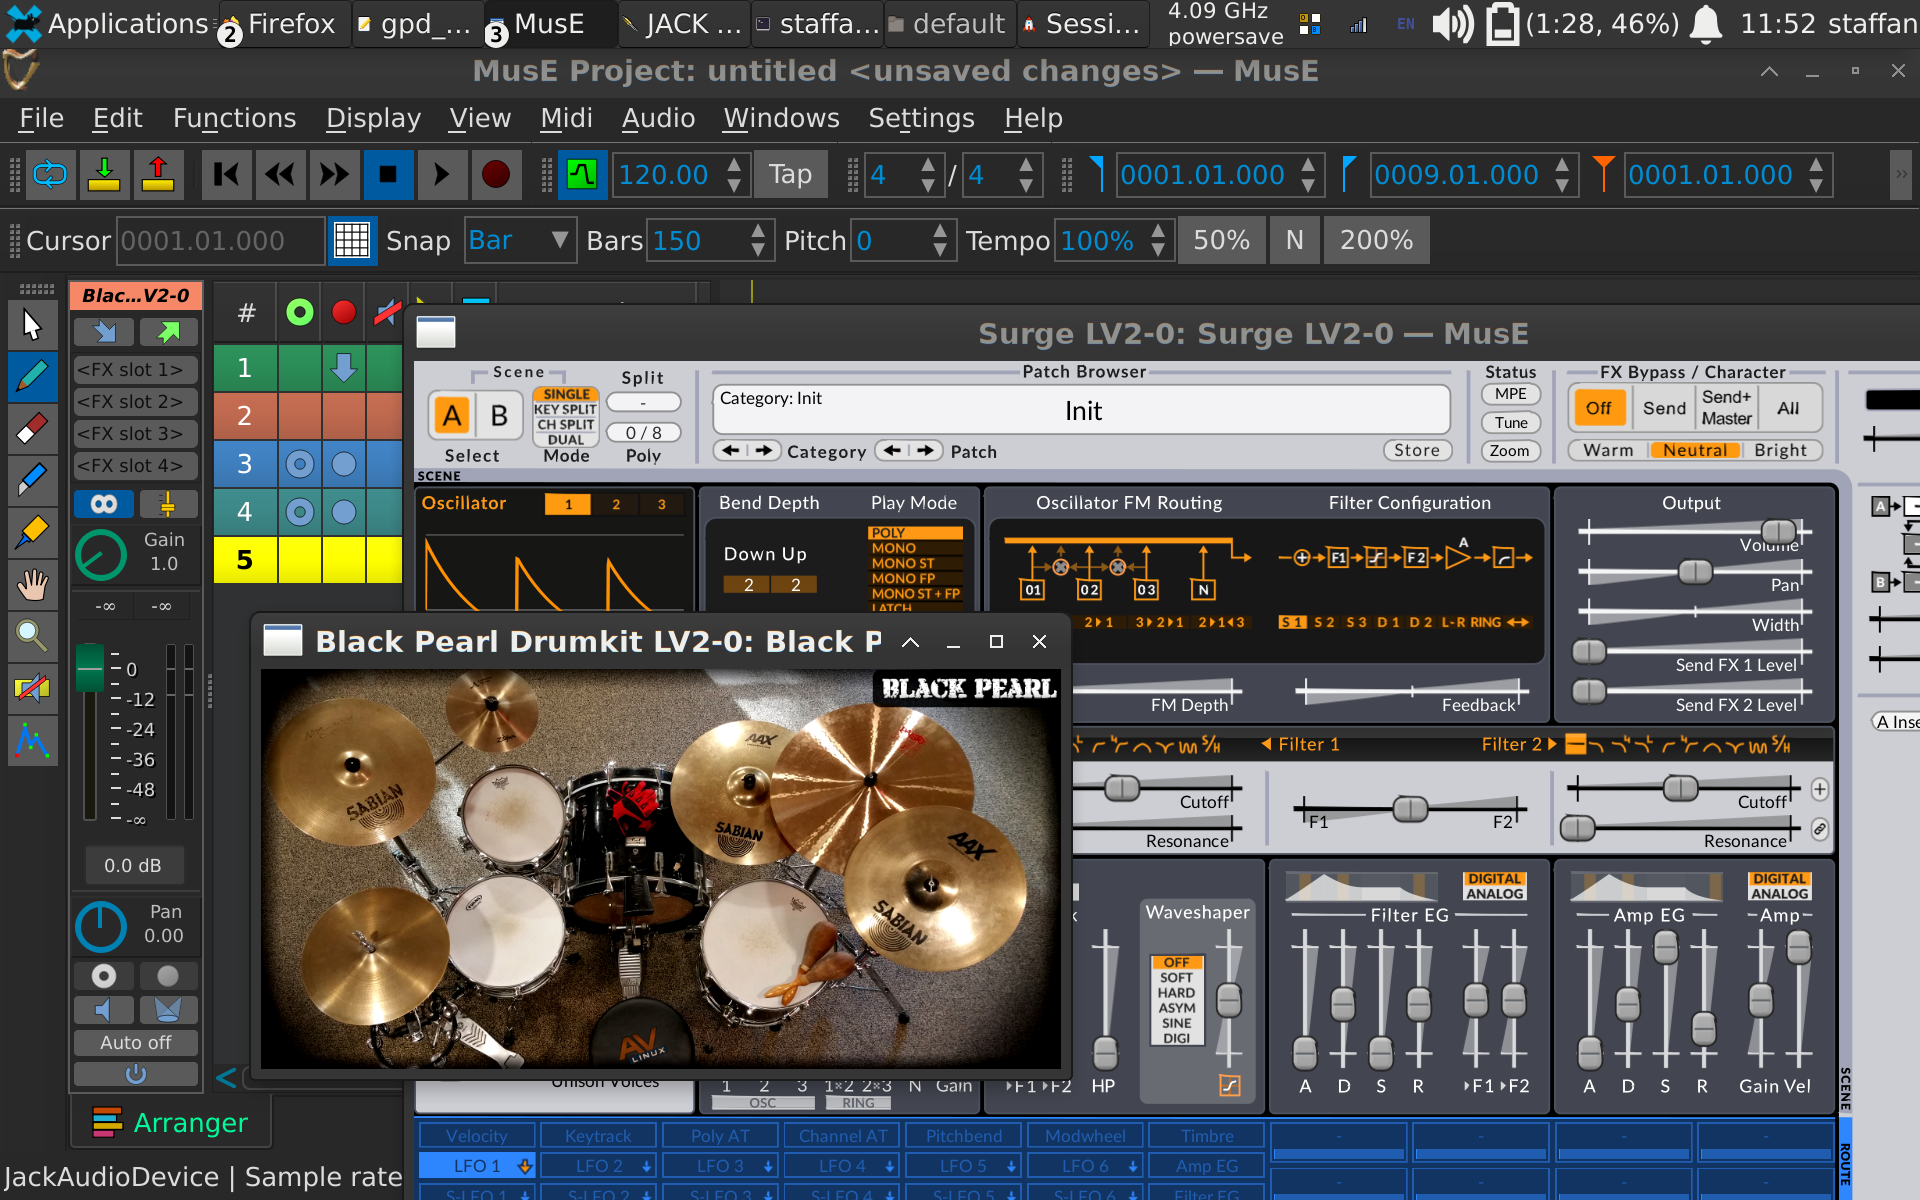This screenshot has width=1920, height=1200.
Task: Adjust the Output Volume slider
Action: pyautogui.click(x=1778, y=531)
